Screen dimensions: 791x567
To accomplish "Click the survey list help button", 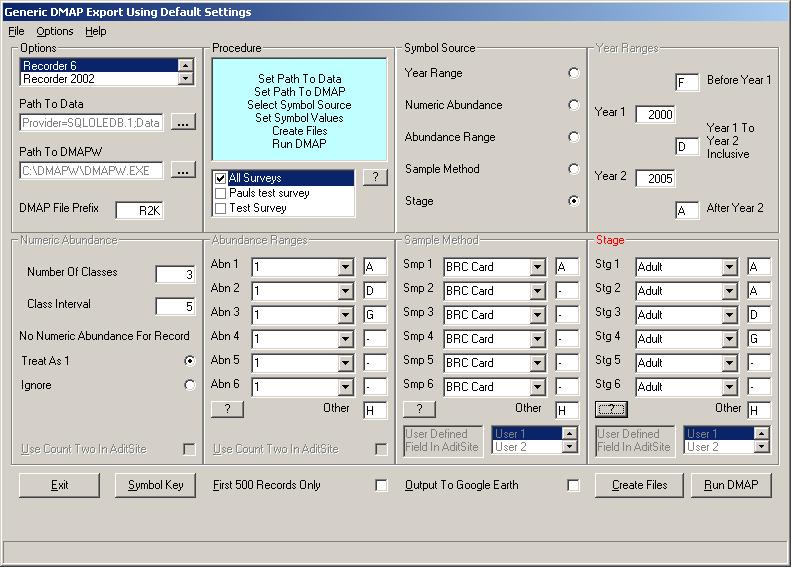I will click(375, 177).
